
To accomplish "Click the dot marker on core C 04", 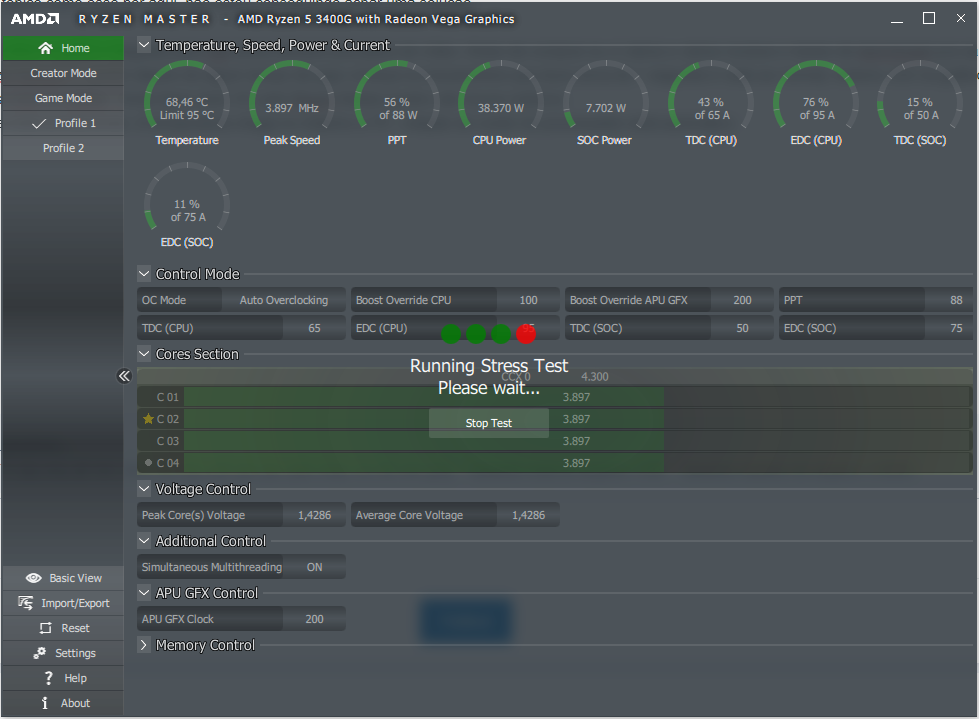I will click(148, 462).
